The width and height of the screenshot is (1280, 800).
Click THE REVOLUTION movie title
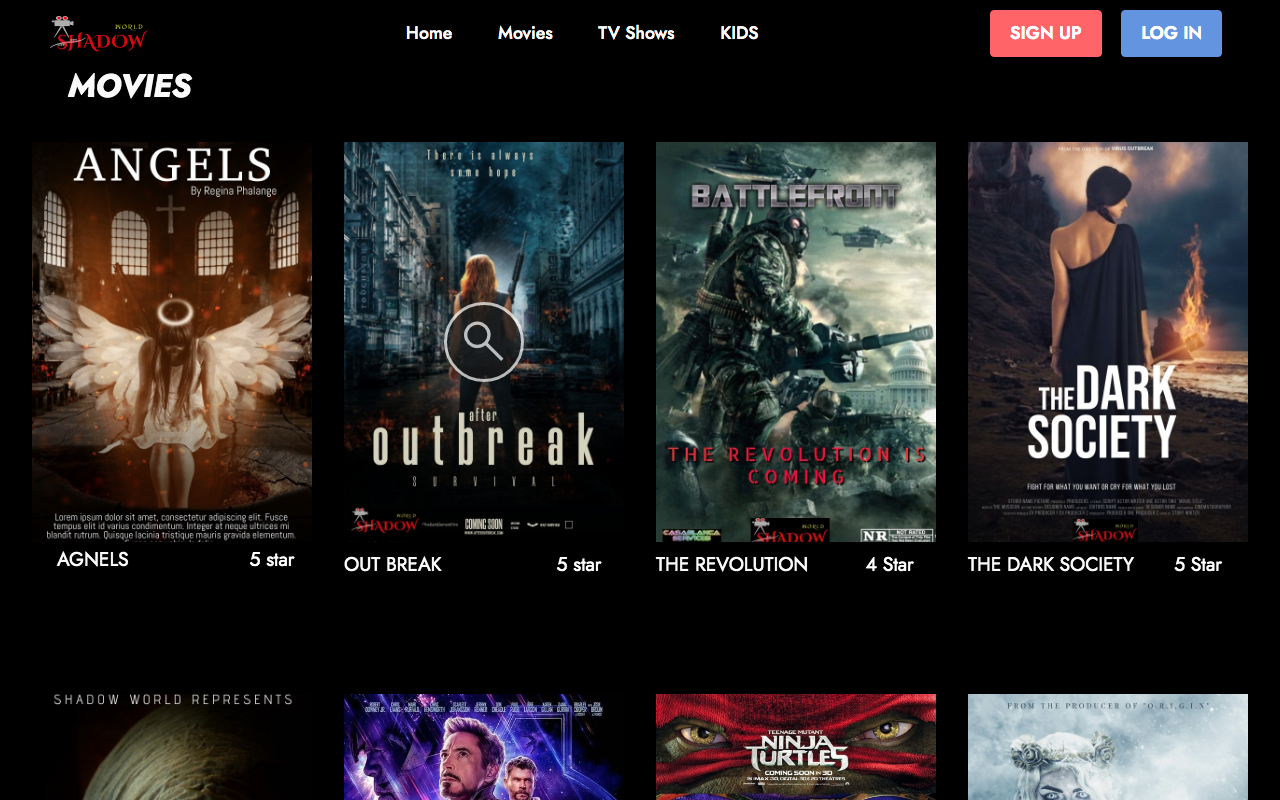point(732,564)
